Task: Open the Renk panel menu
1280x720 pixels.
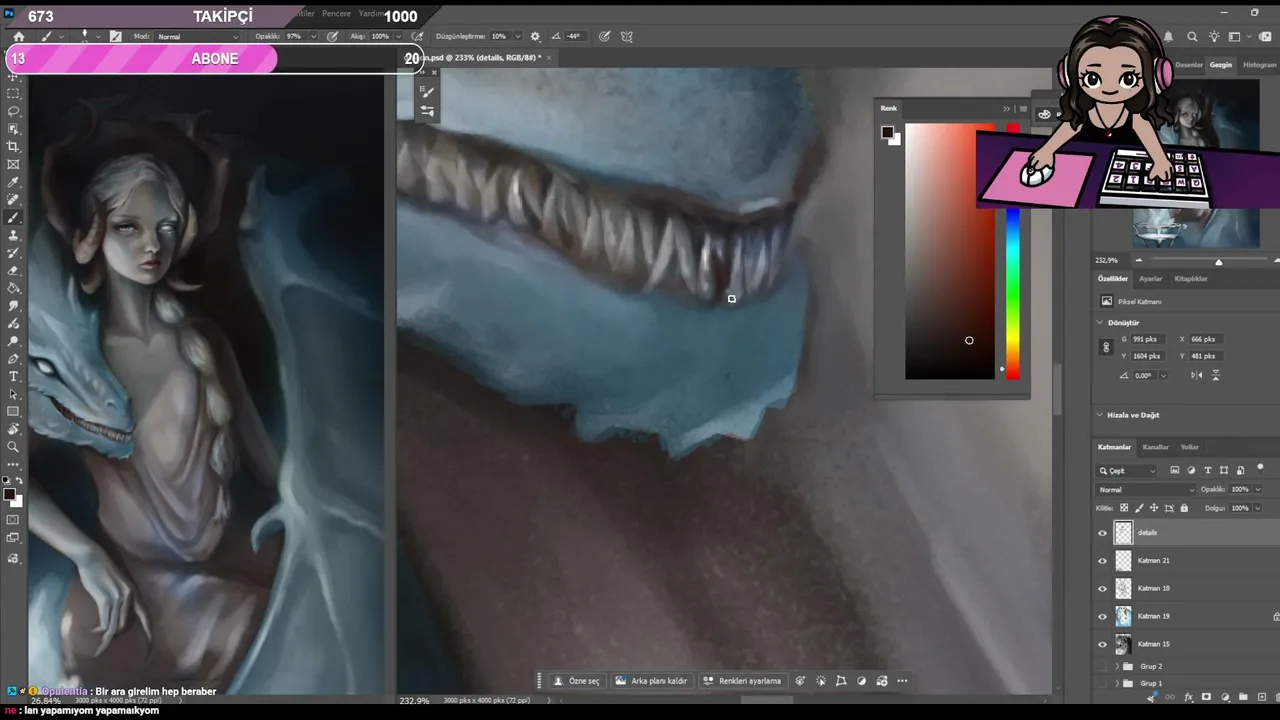Action: click(x=1023, y=108)
